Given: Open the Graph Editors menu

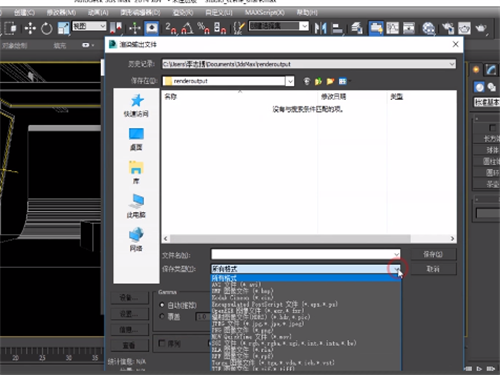Looking at the screenshot, I should 140,13.
